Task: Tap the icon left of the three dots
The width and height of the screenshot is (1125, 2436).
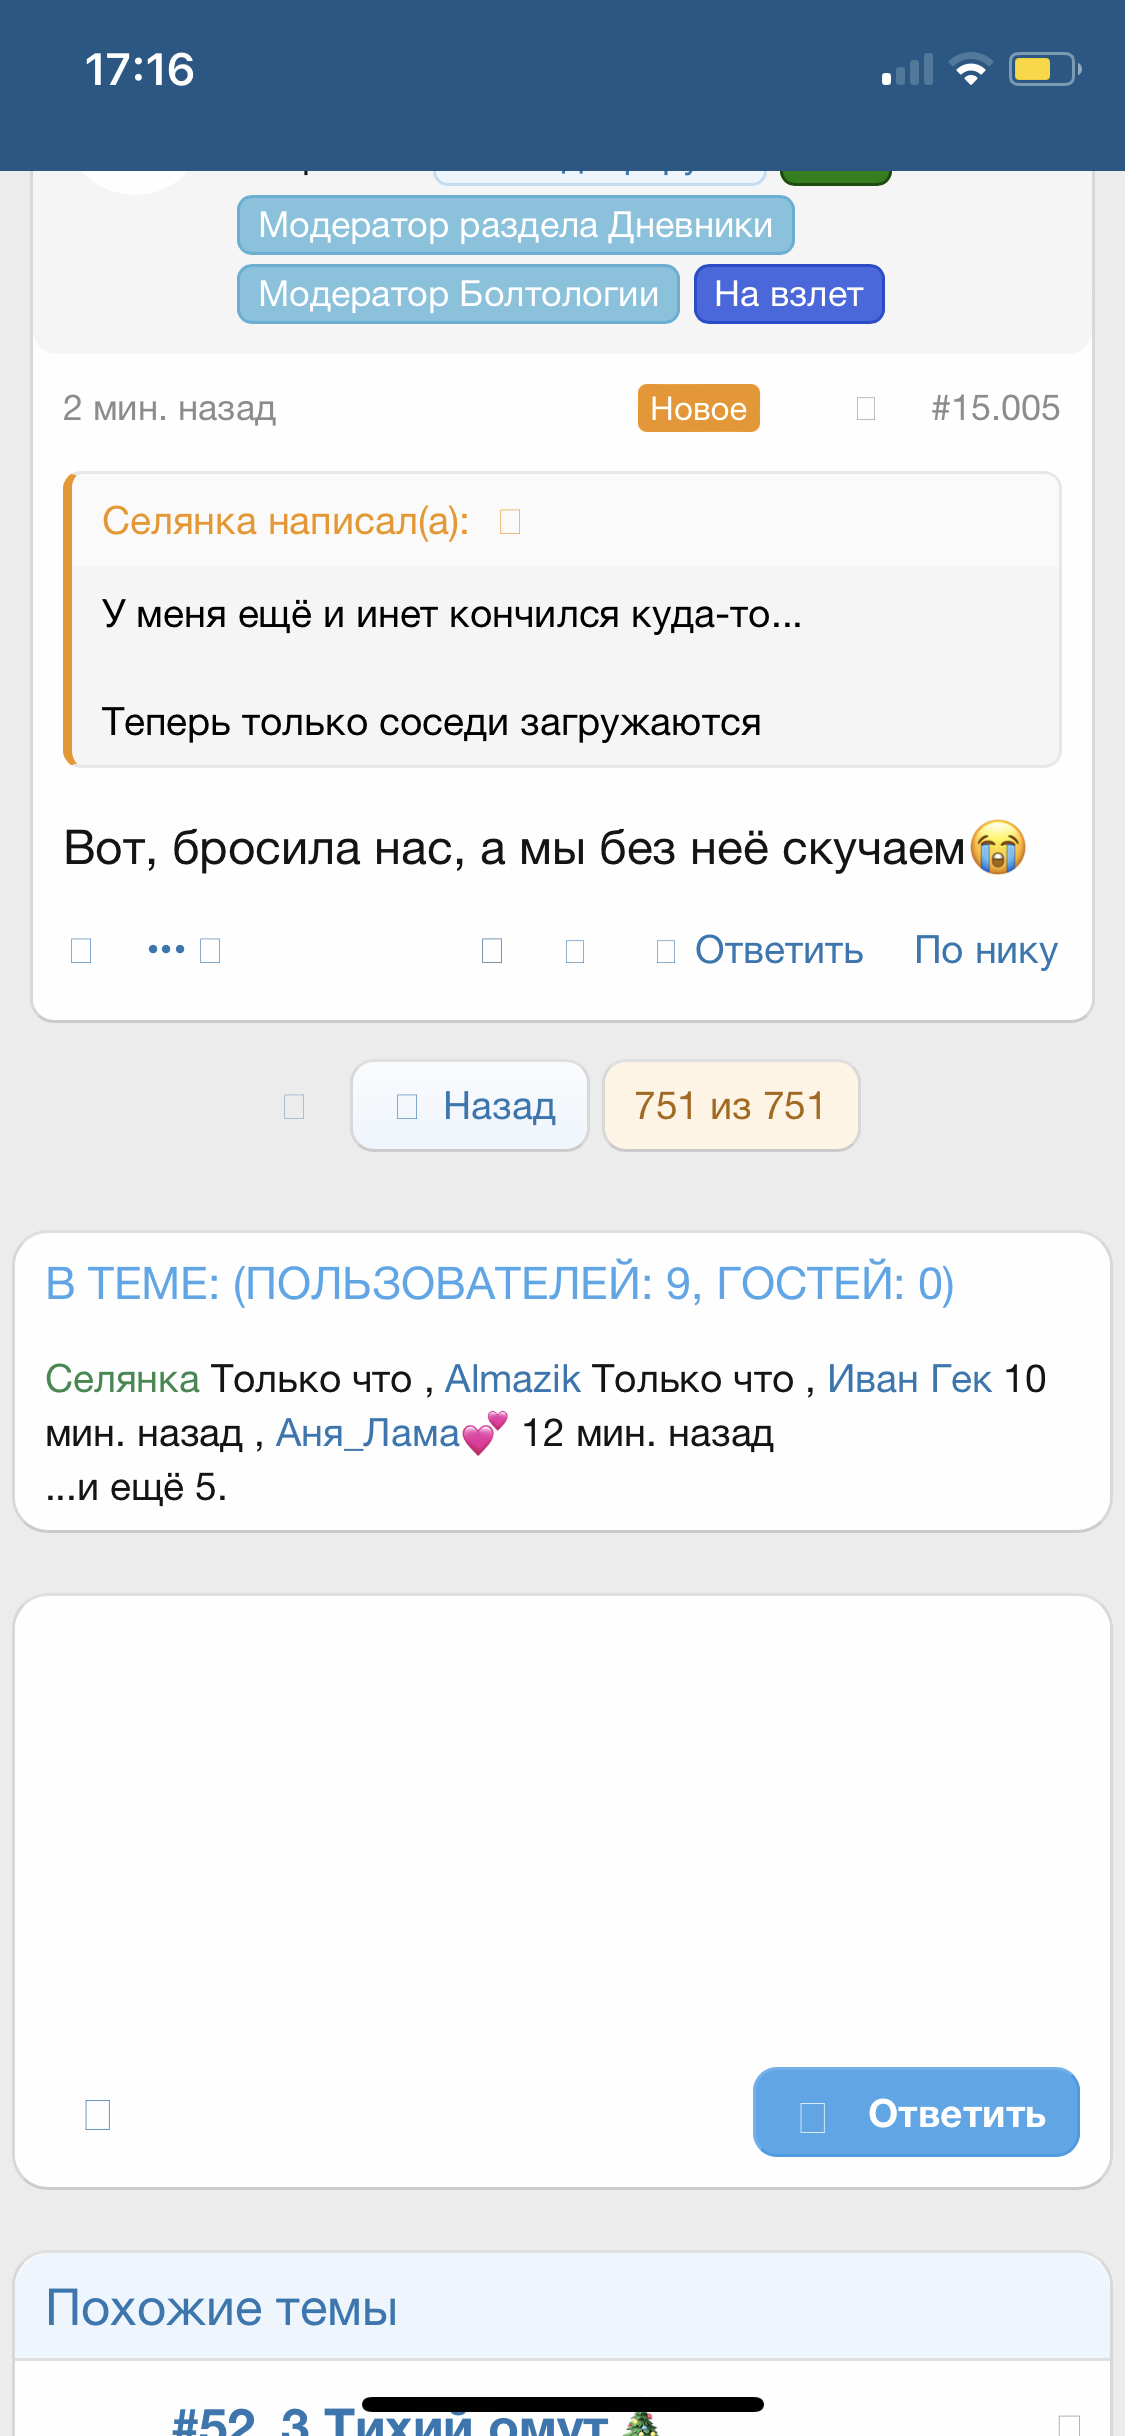Action: coord(81,949)
